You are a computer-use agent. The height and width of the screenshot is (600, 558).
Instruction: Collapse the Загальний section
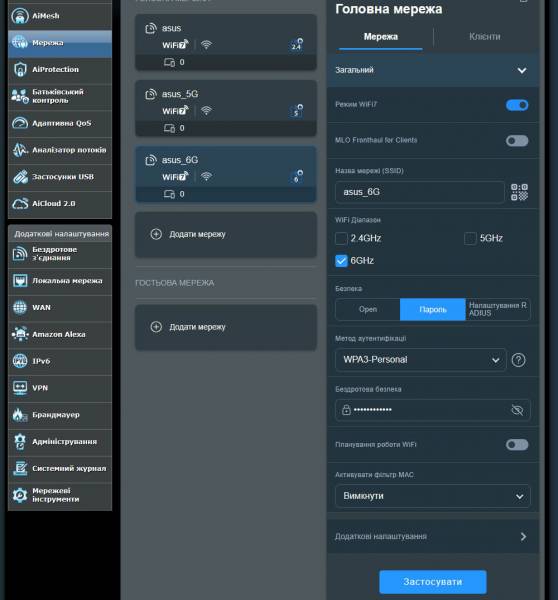pos(433,70)
